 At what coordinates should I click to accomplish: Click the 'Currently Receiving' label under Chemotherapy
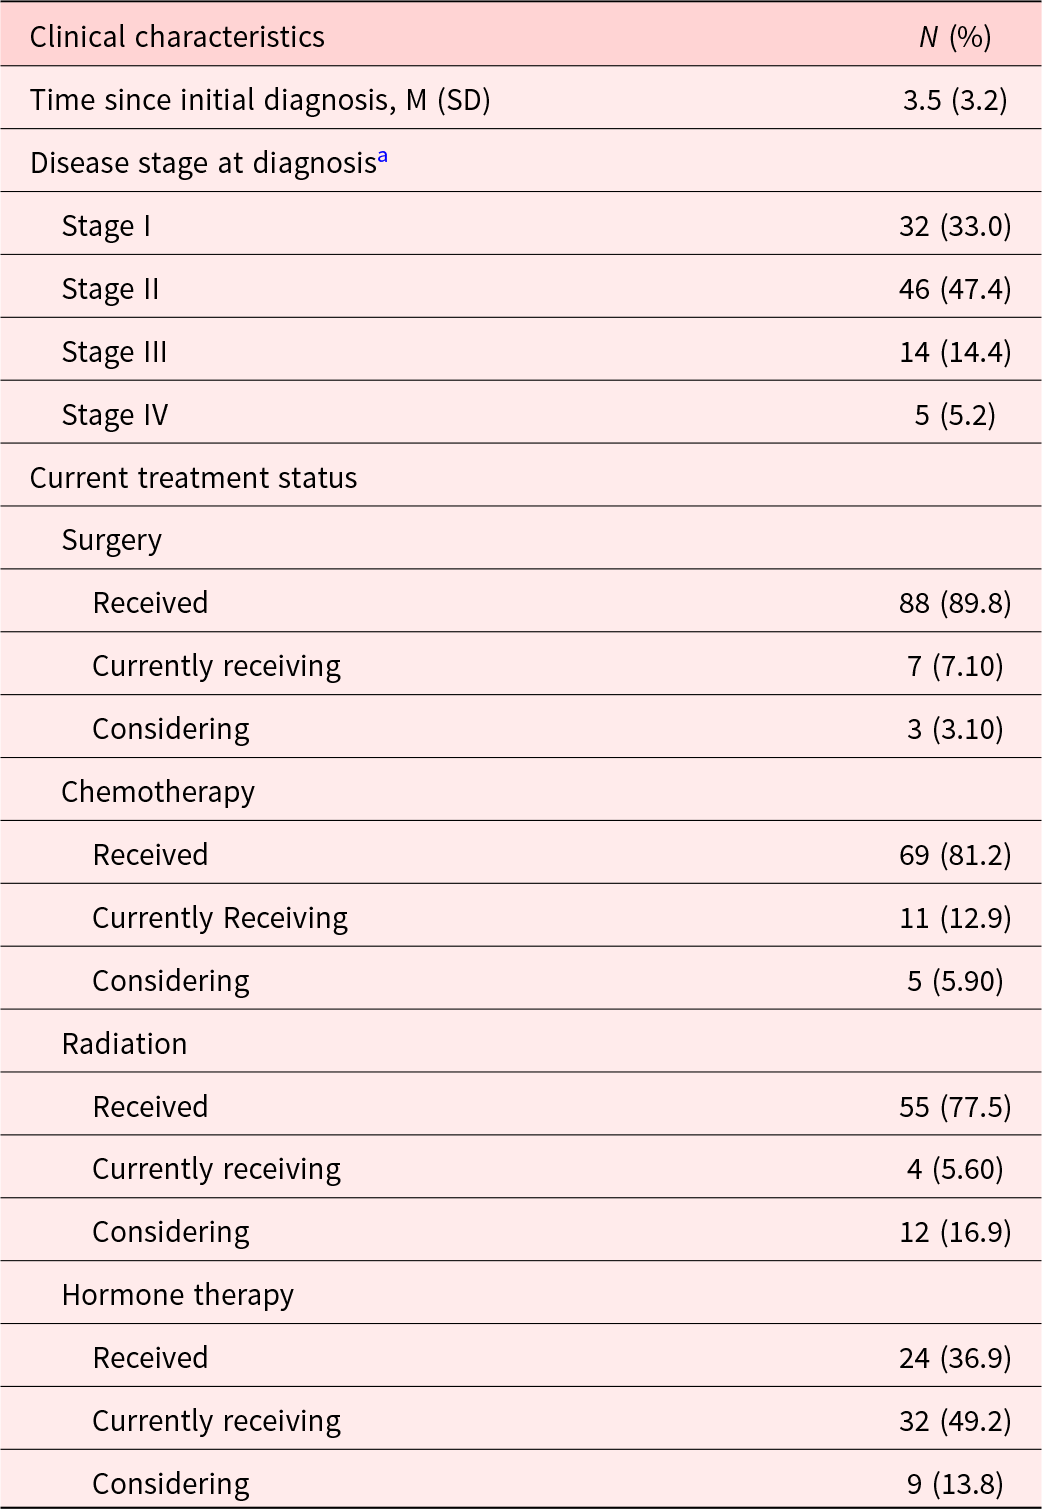[x=220, y=918]
